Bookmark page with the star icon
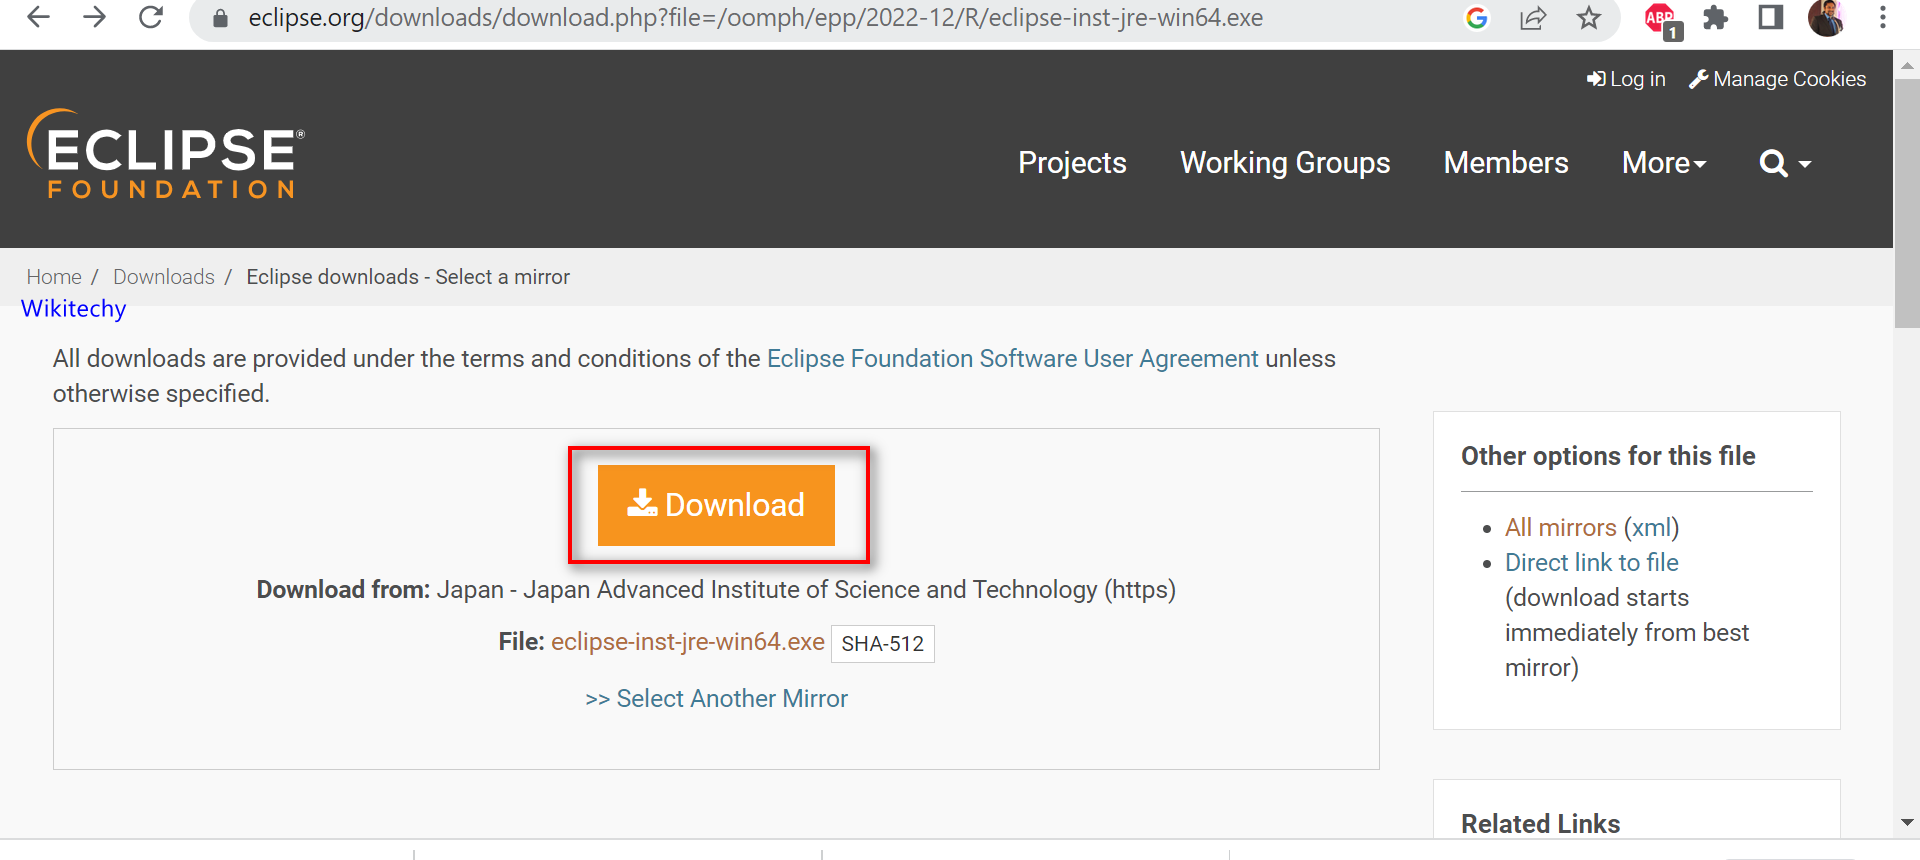This screenshot has width=1920, height=860. tap(1588, 18)
